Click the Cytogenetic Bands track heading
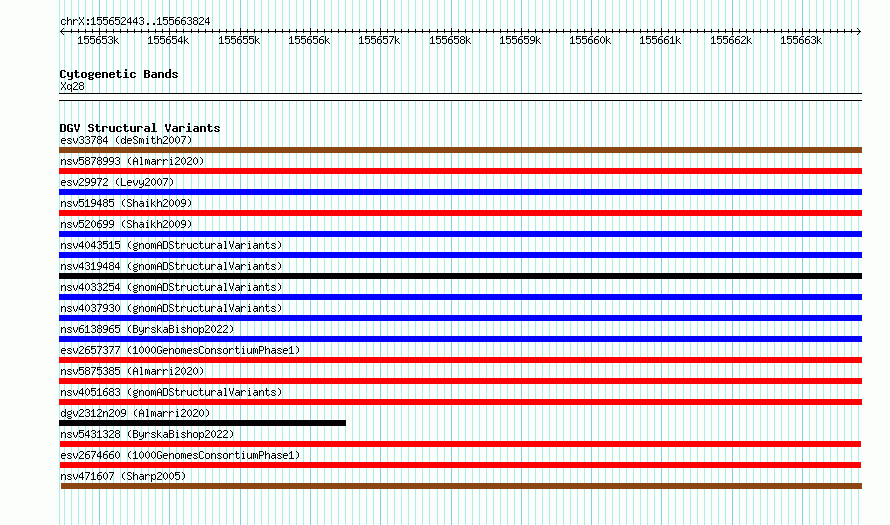 pyautogui.click(x=119, y=74)
